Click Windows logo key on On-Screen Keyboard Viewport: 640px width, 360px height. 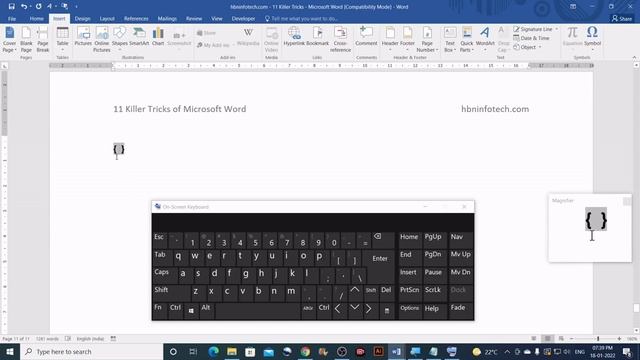[x=191, y=311]
